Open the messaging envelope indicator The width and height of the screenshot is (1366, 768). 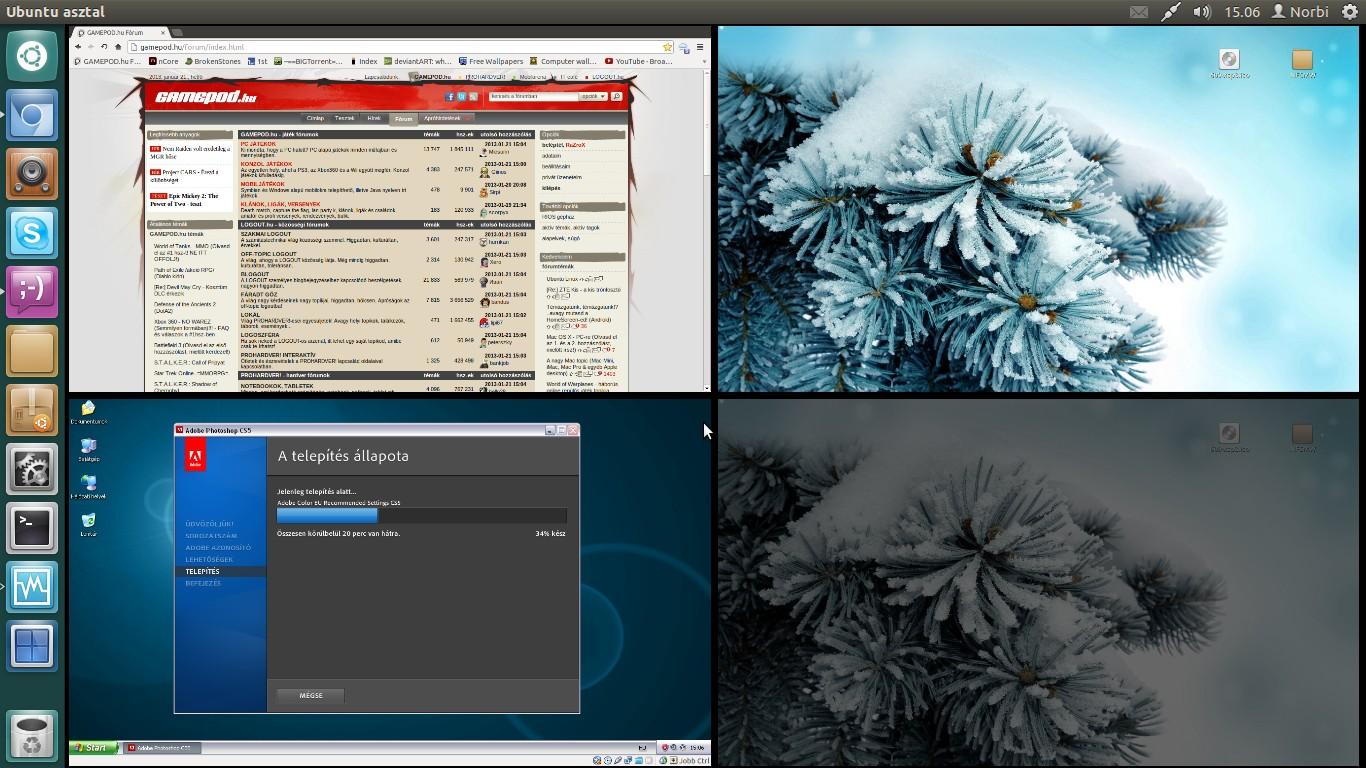point(1139,12)
